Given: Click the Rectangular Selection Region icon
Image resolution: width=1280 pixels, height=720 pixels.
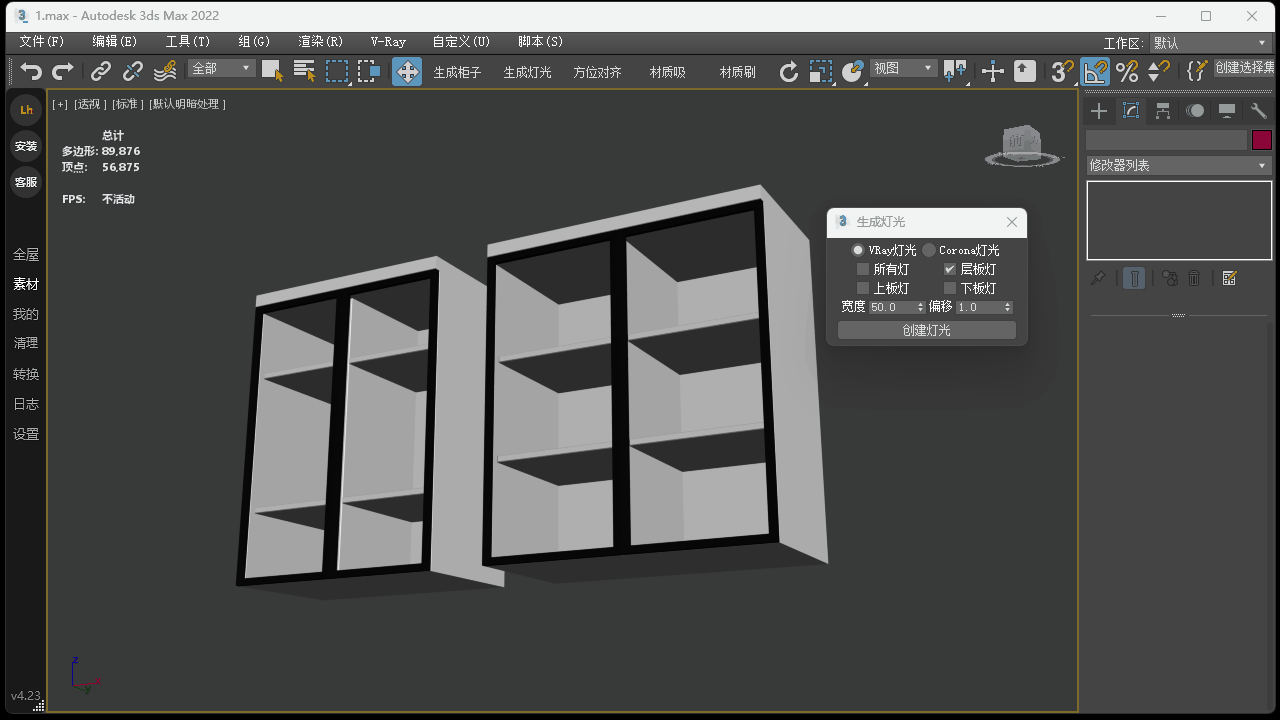Looking at the screenshot, I should click(x=337, y=71).
